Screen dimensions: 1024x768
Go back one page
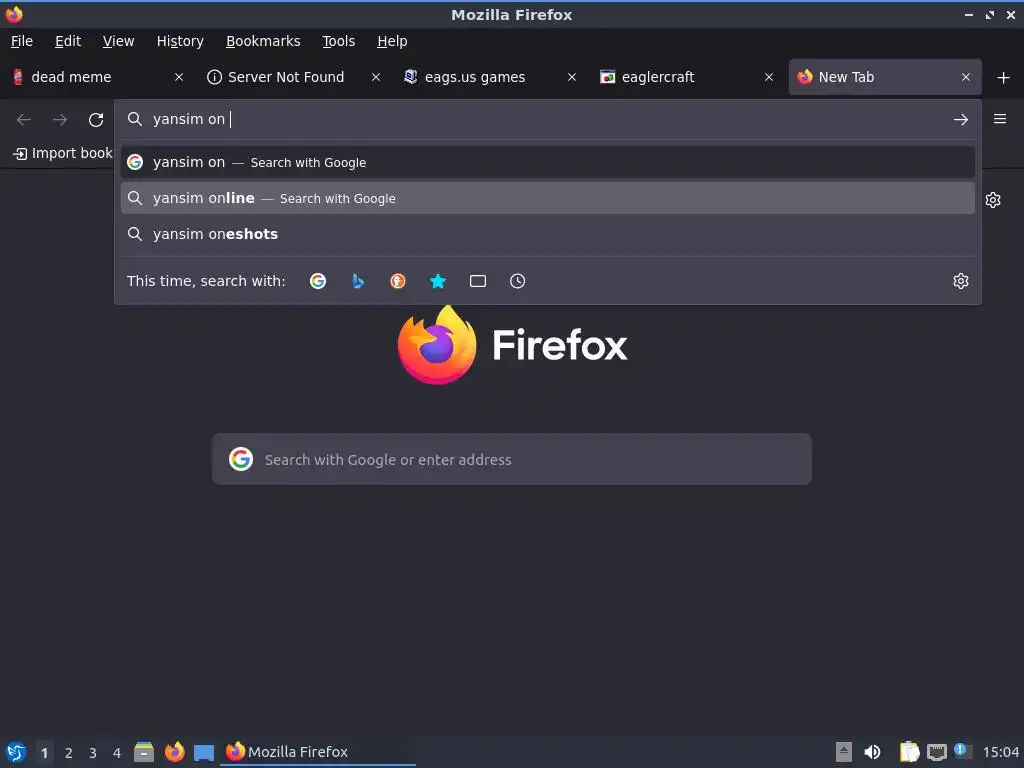click(x=24, y=120)
